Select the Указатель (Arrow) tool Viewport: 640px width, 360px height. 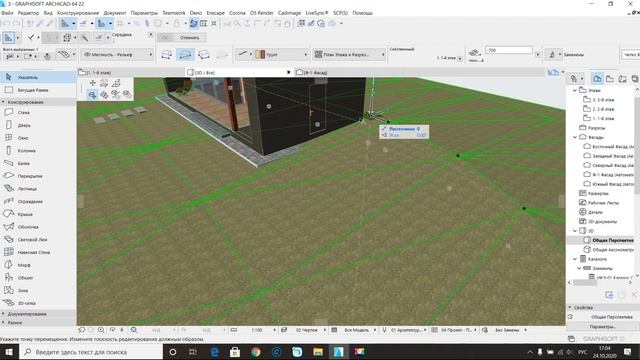pos(38,77)
